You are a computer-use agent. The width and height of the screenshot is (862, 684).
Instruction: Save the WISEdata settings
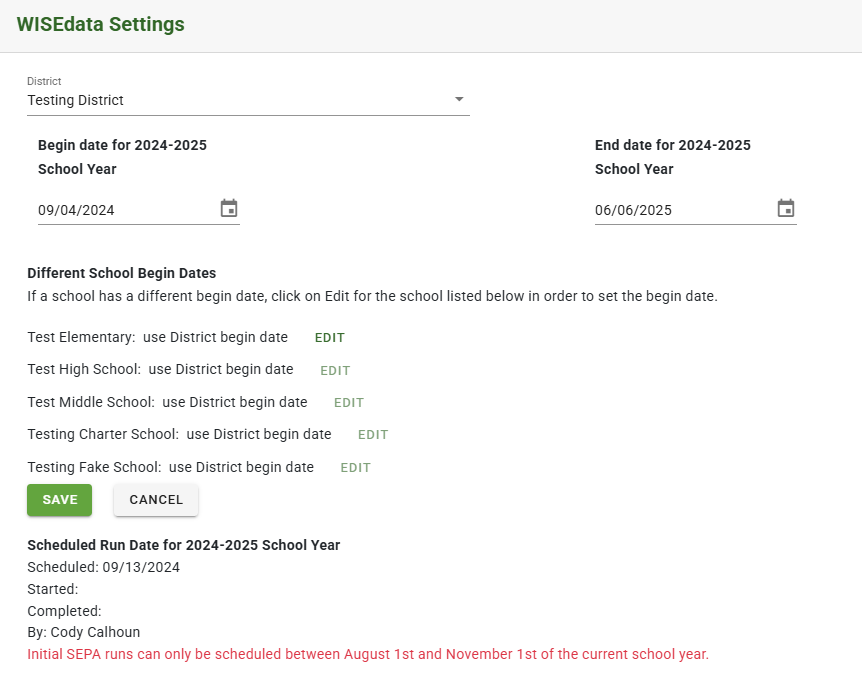[59, 500]
